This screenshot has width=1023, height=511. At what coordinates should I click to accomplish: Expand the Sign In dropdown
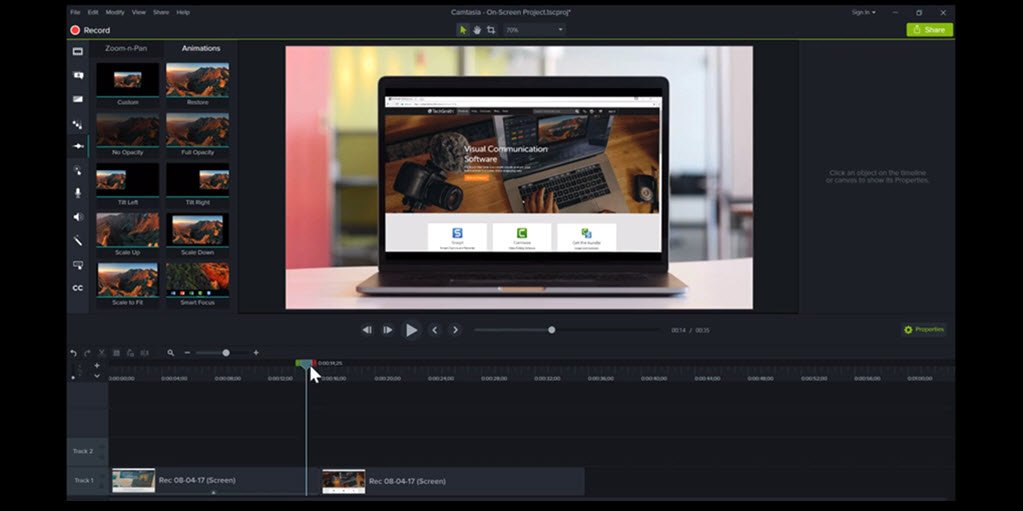pos(863,12)
